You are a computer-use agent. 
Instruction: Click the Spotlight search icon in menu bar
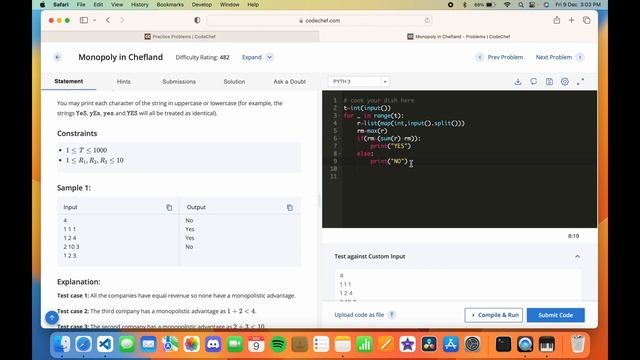tap(521, 4)
